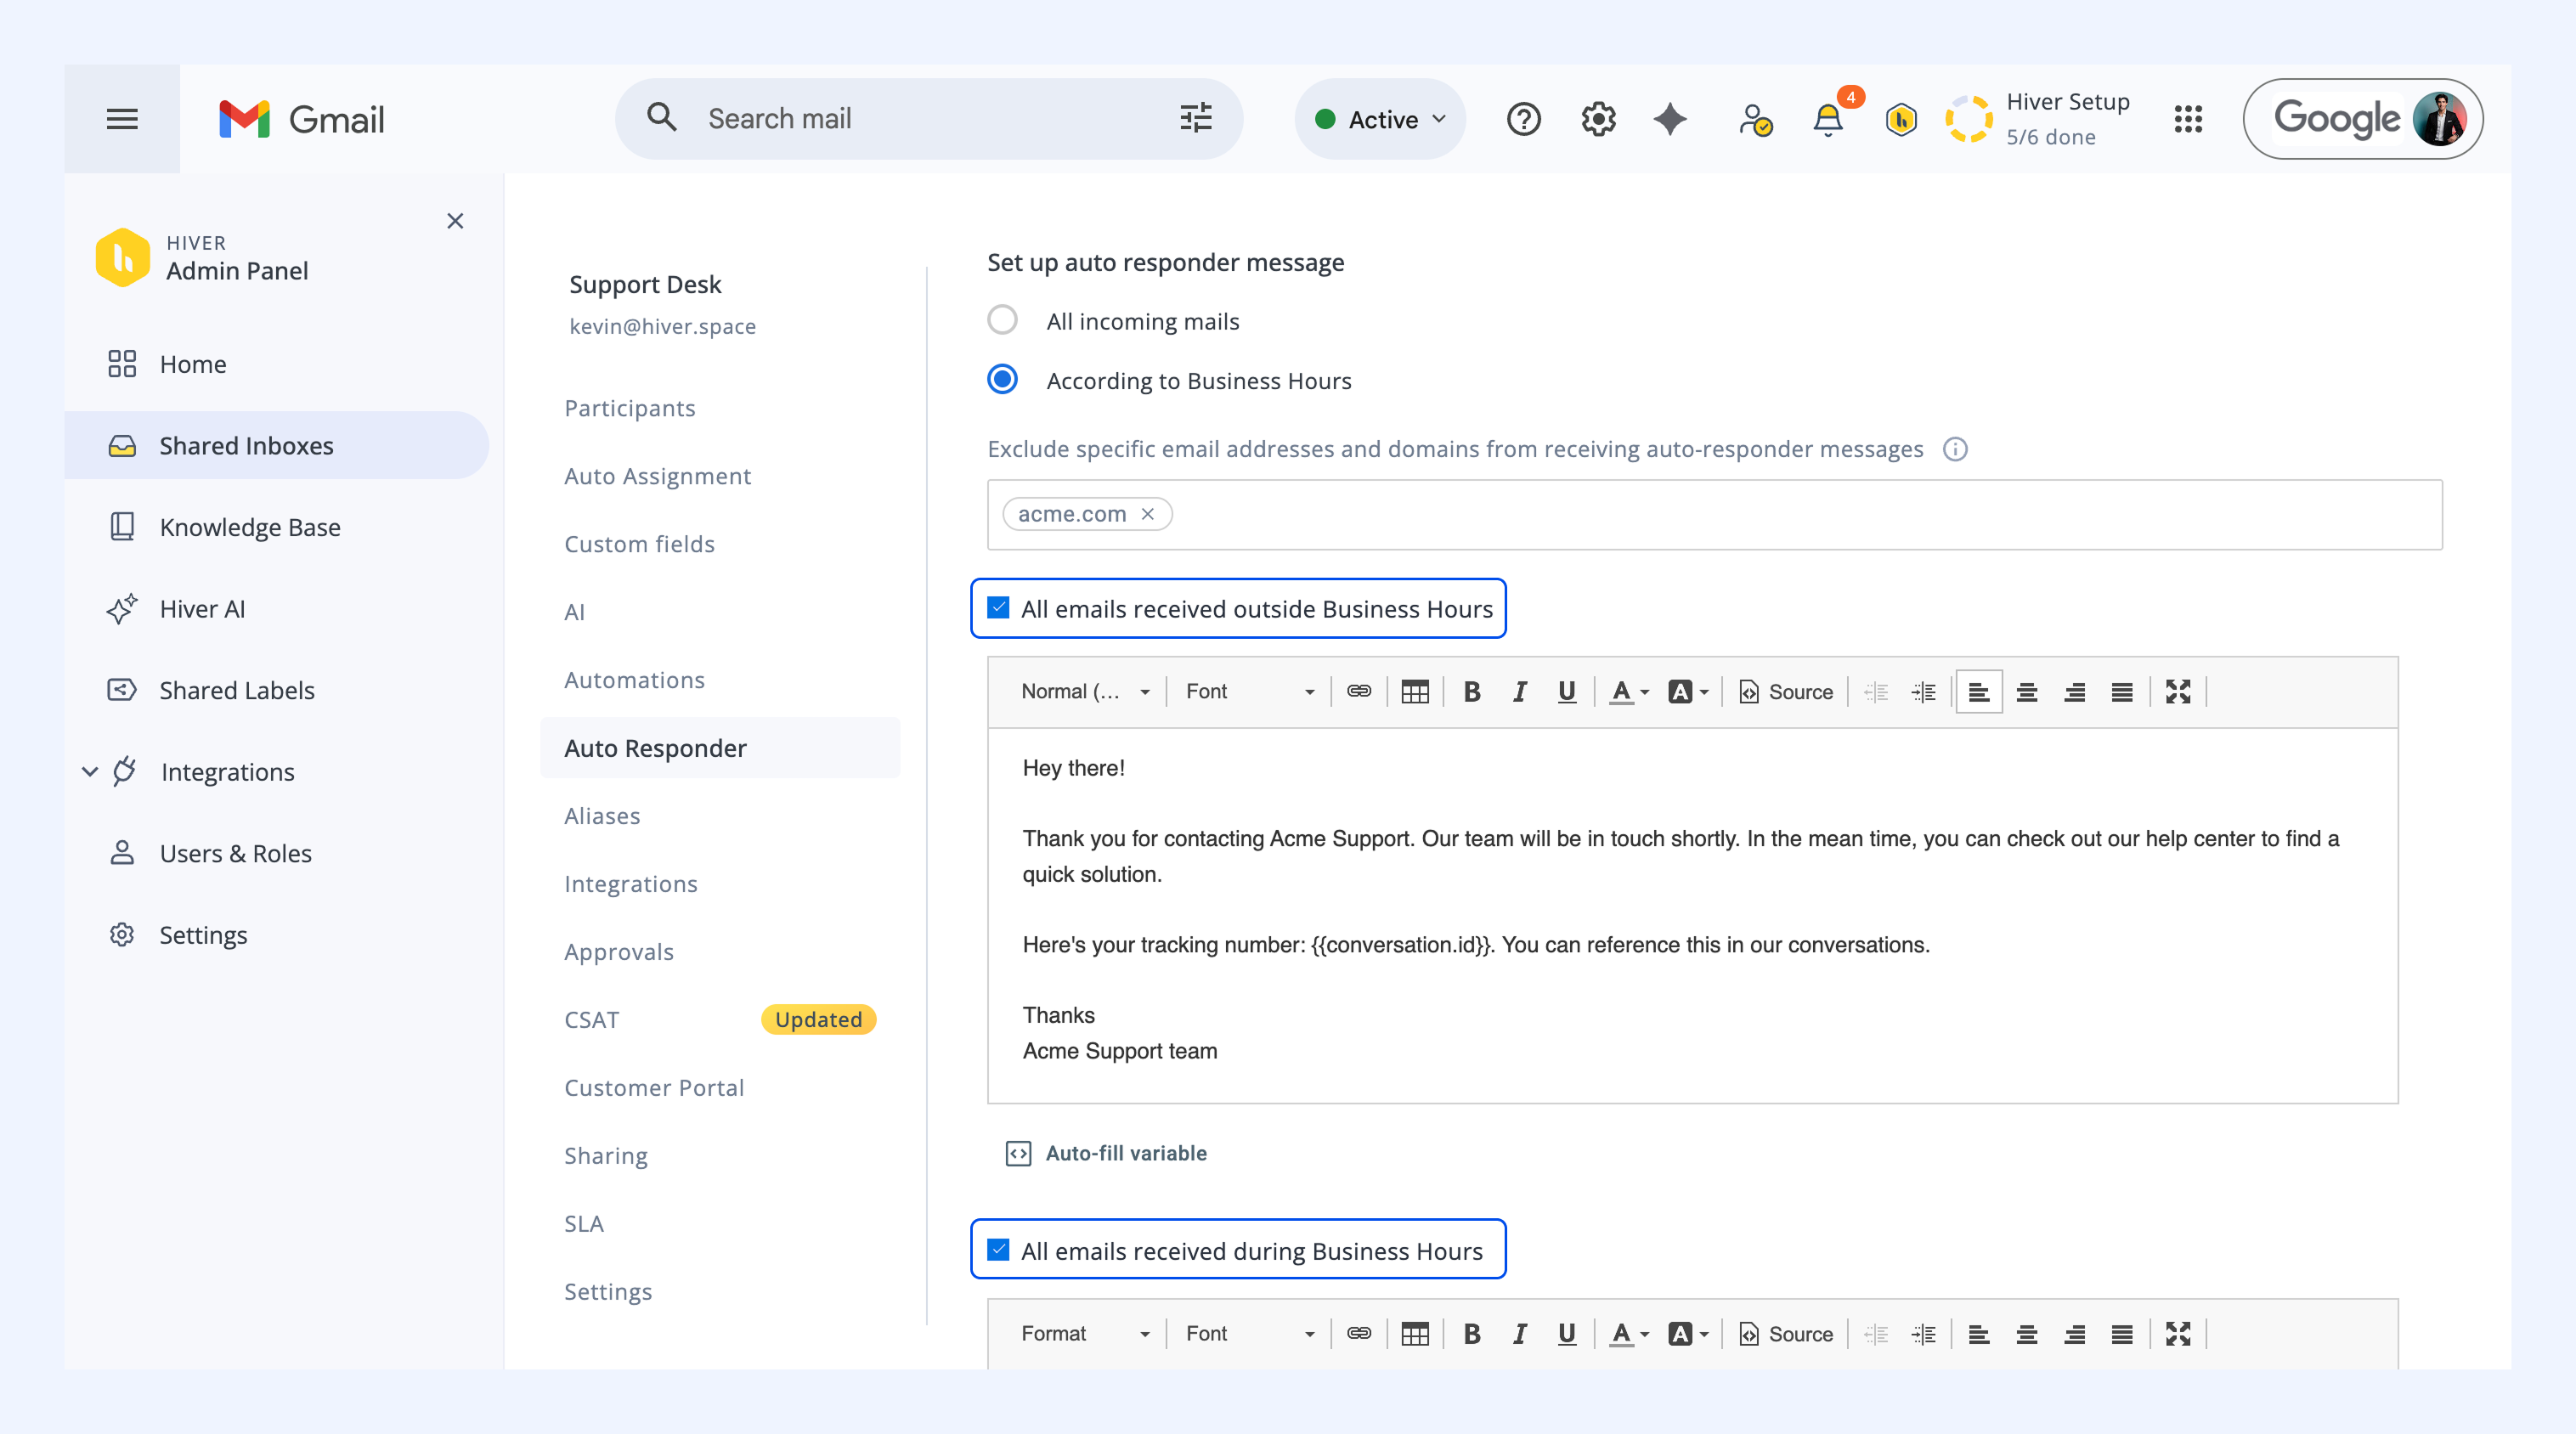Open notifications bell with 4 badge
The image size is (2576, 1434).
point(1828,119)
